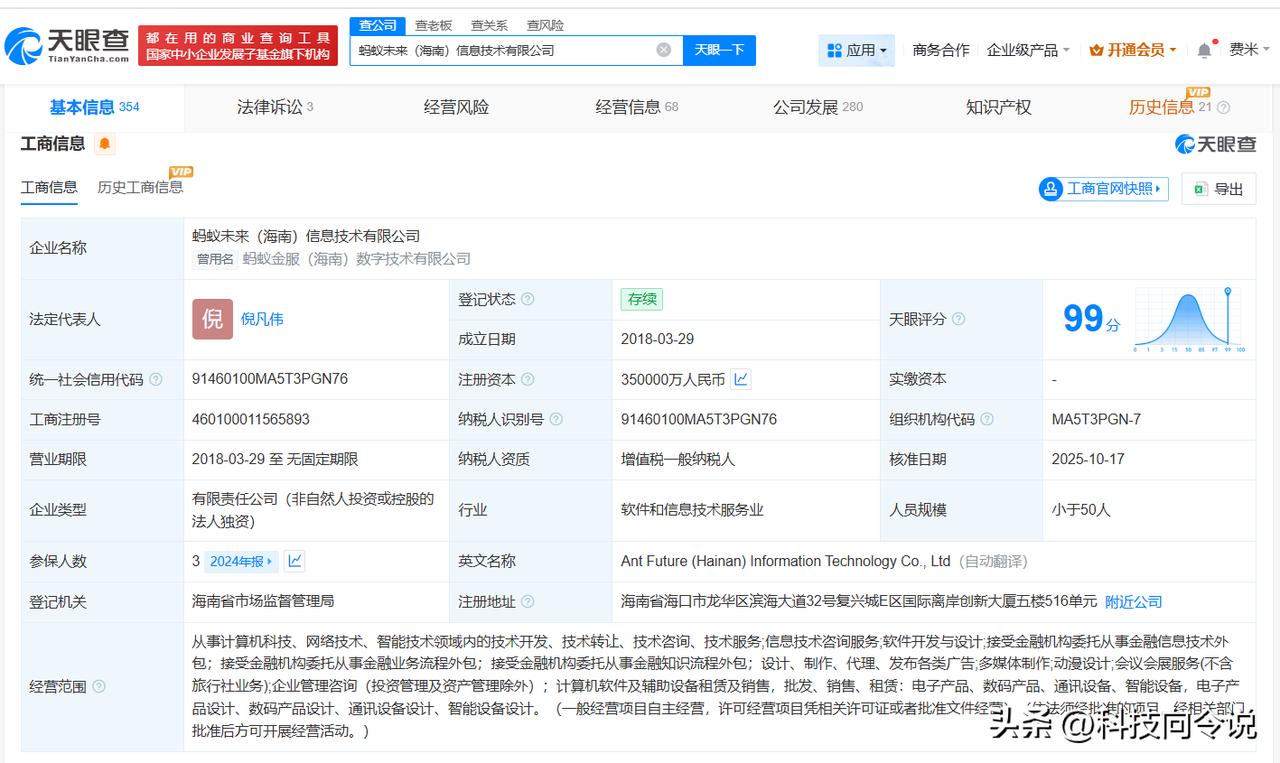Open the notification bell icon
Viewport: 1280px width, 763px height.
[x=1204, y=50]
